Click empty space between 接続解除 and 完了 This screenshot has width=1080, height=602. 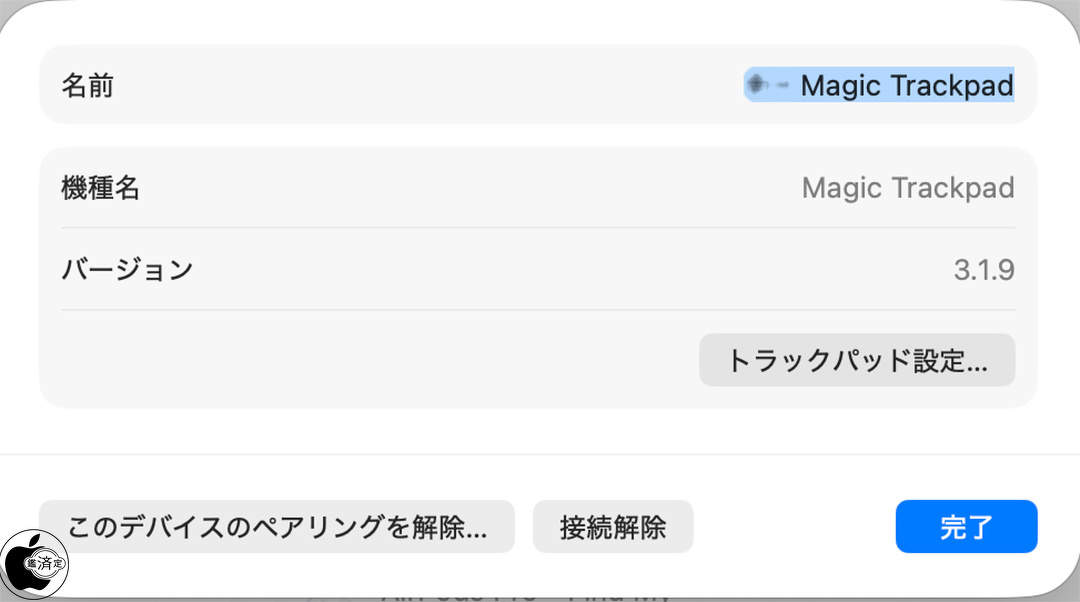coord(794,527)
